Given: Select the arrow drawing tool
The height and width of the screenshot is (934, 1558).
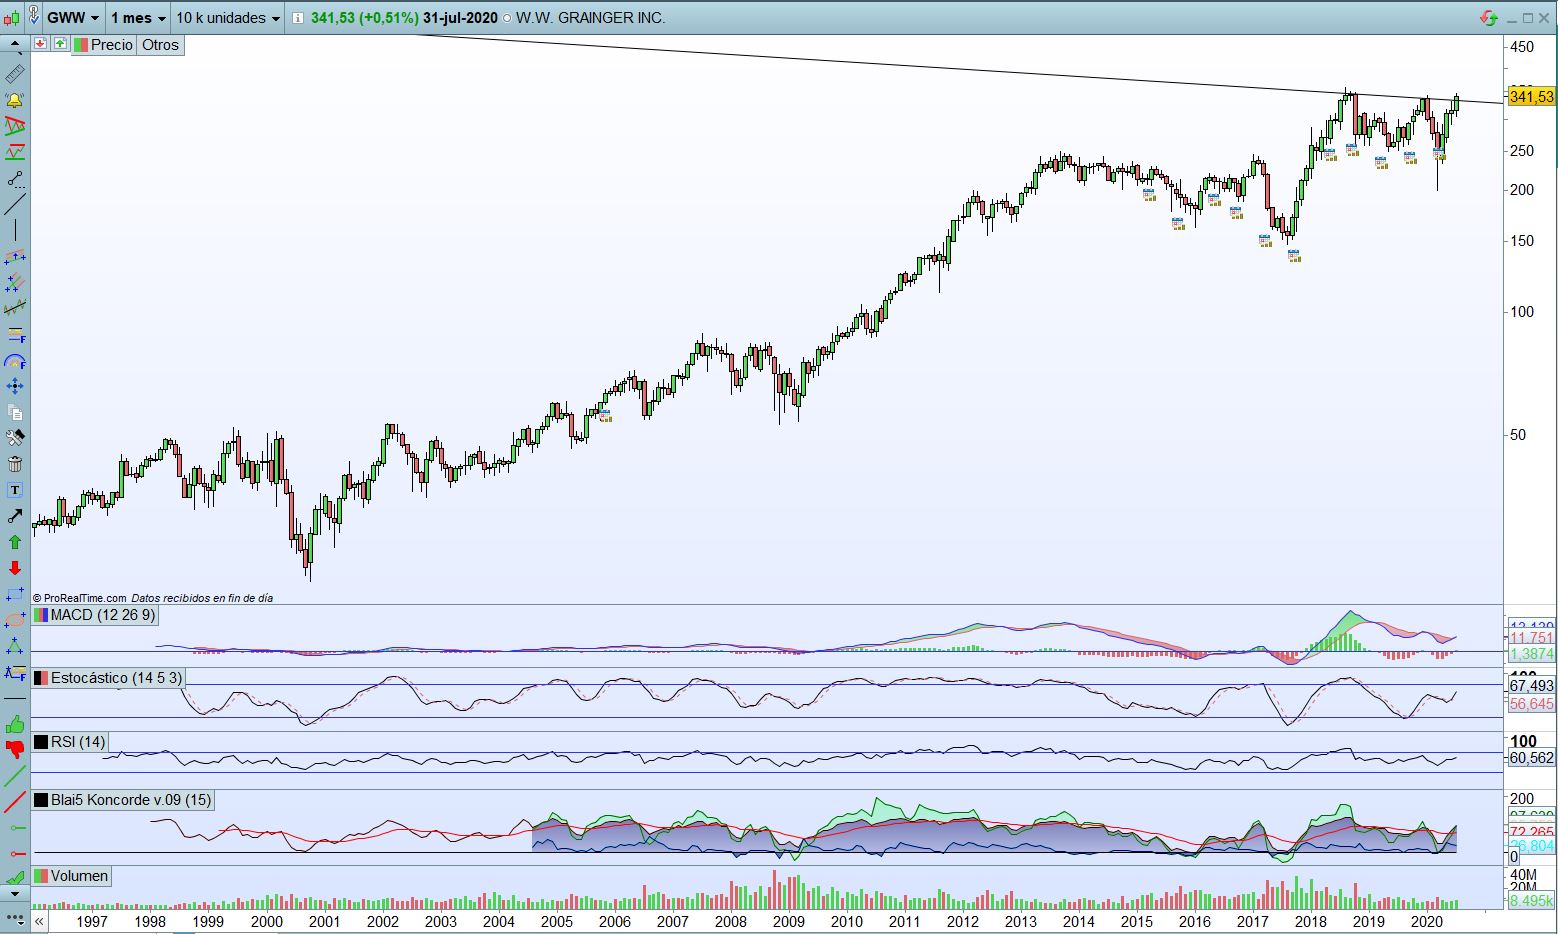Looking at the screenshot, I should [15, 516].
